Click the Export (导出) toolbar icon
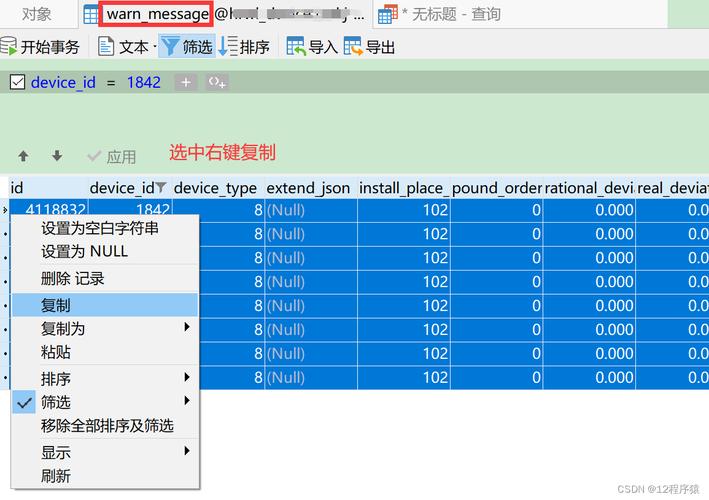 click(x=353, y=47)
